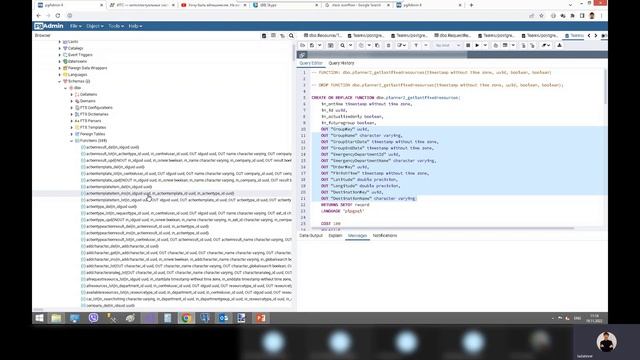Expand the Foreign Data Wrappers node

[60, 68]
